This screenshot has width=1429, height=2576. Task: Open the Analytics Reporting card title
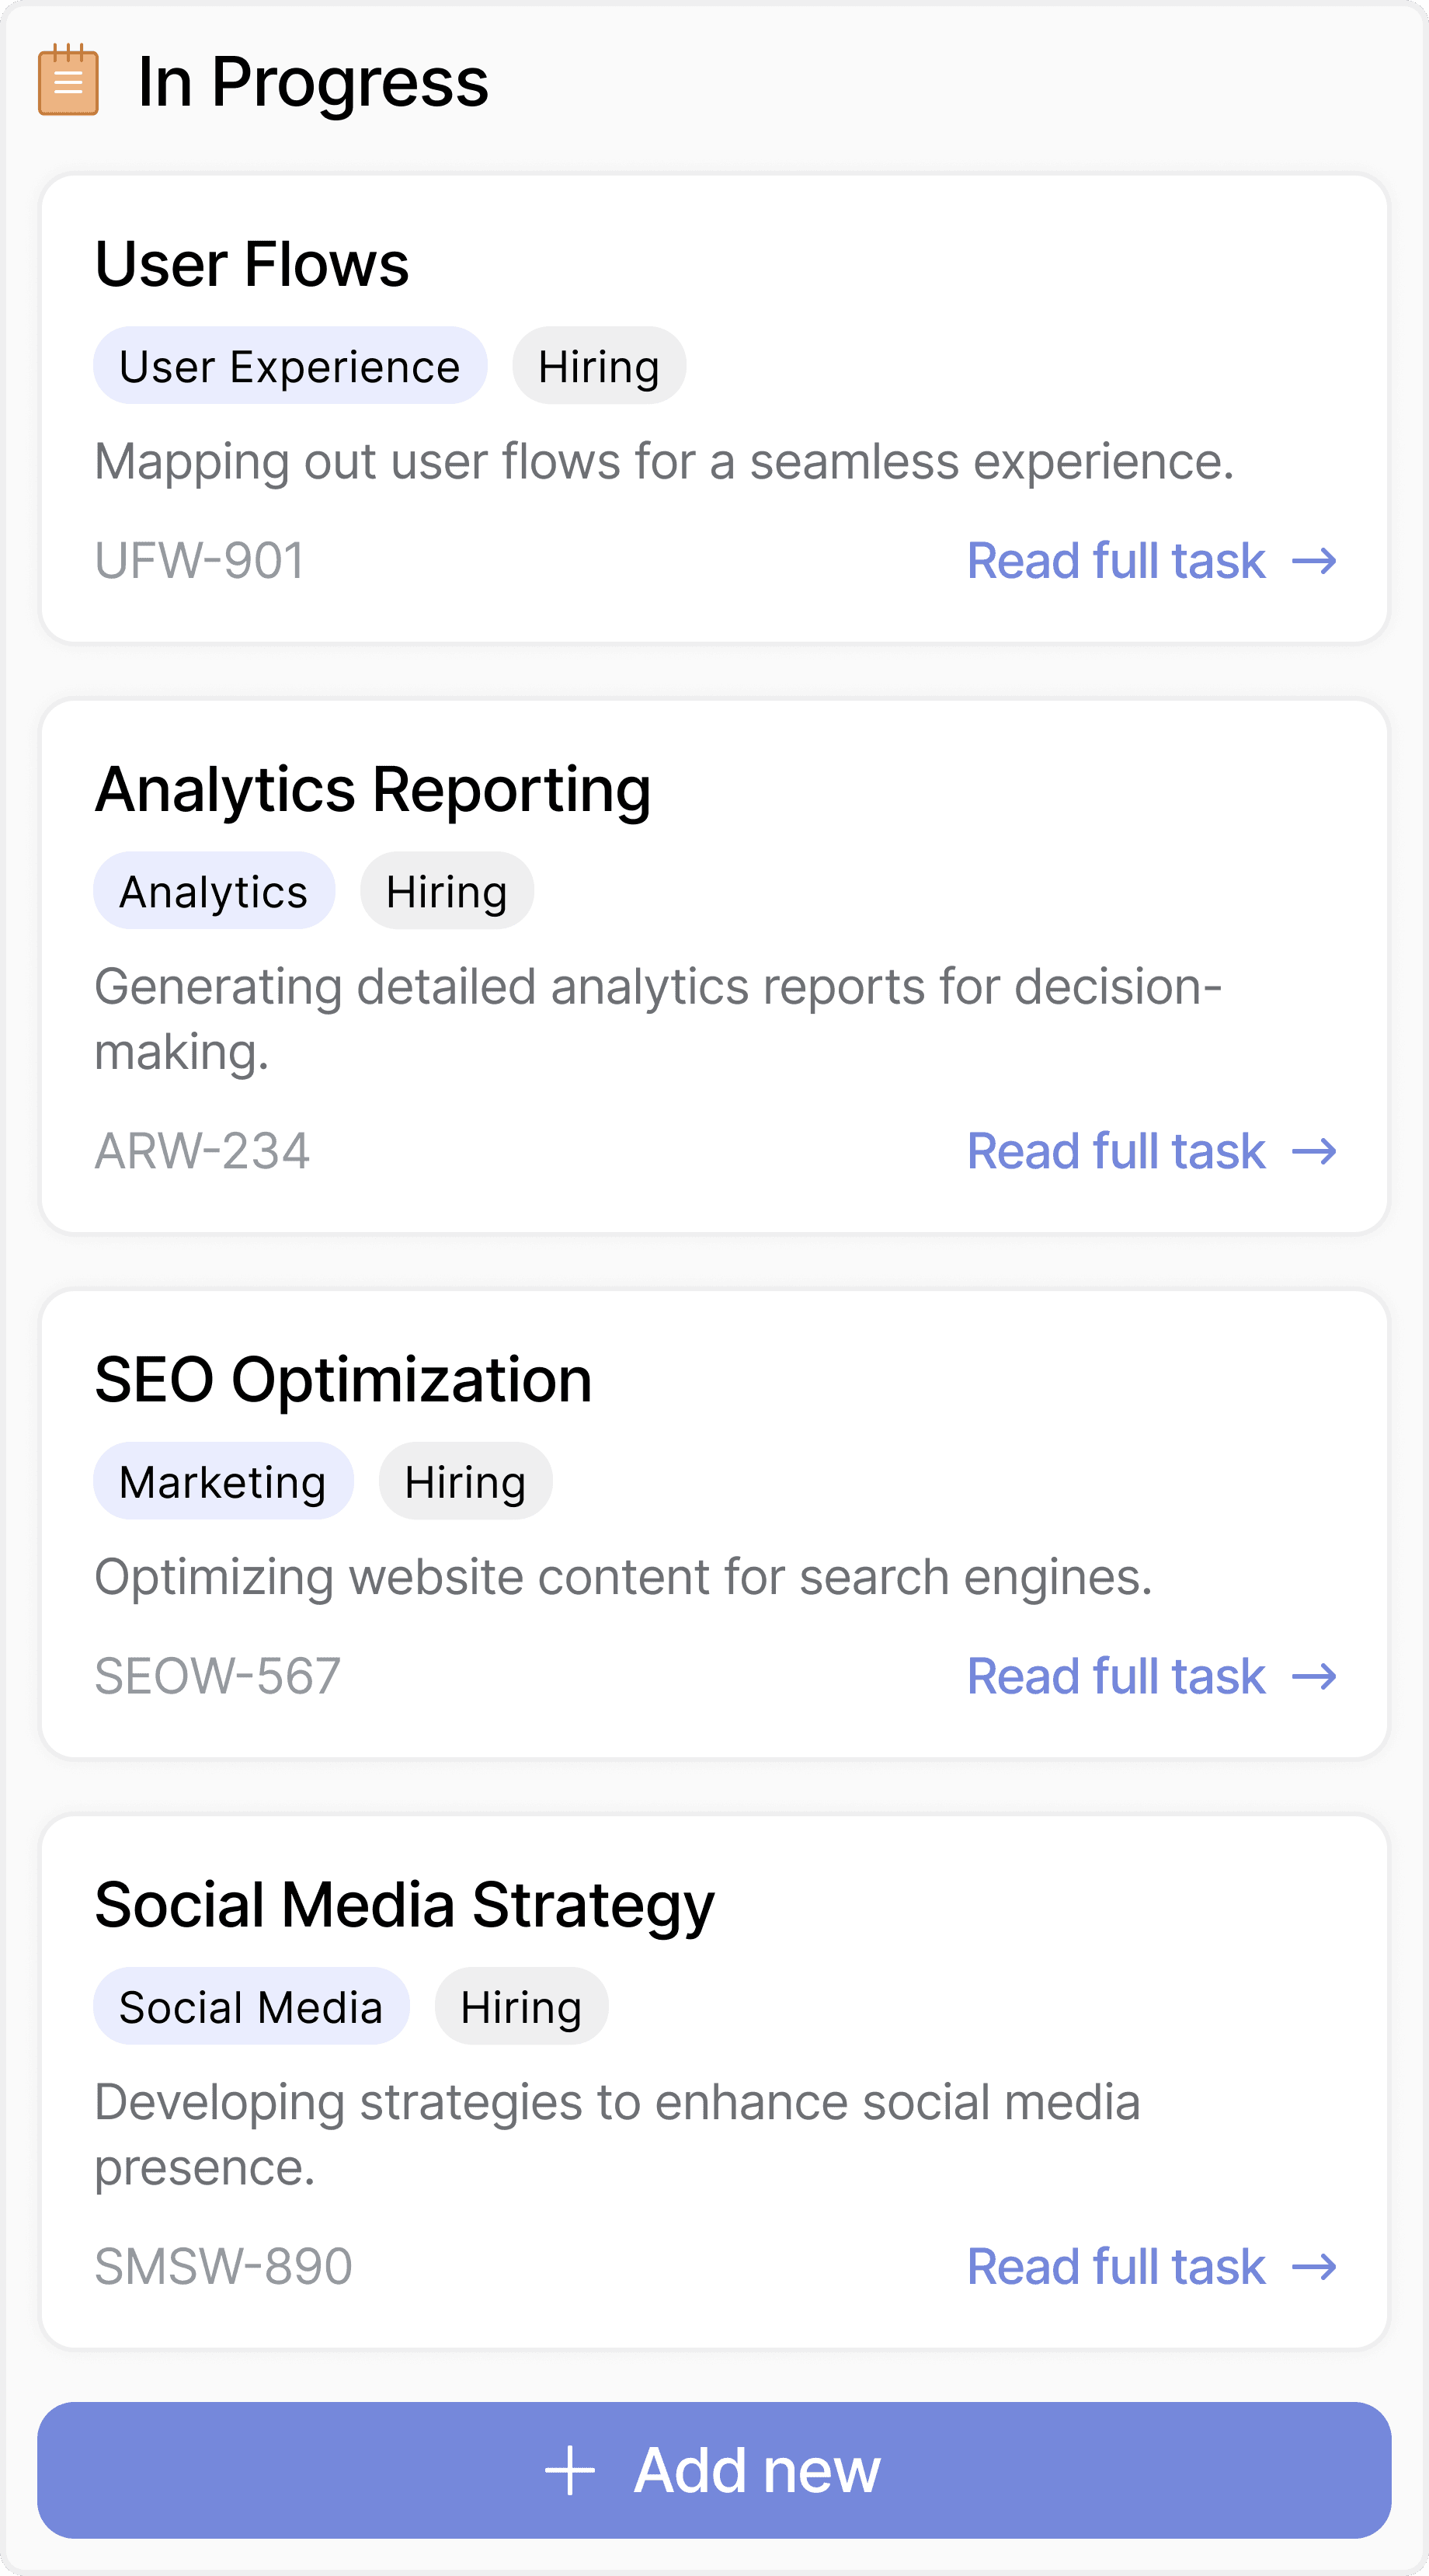(x=372, y=790)
